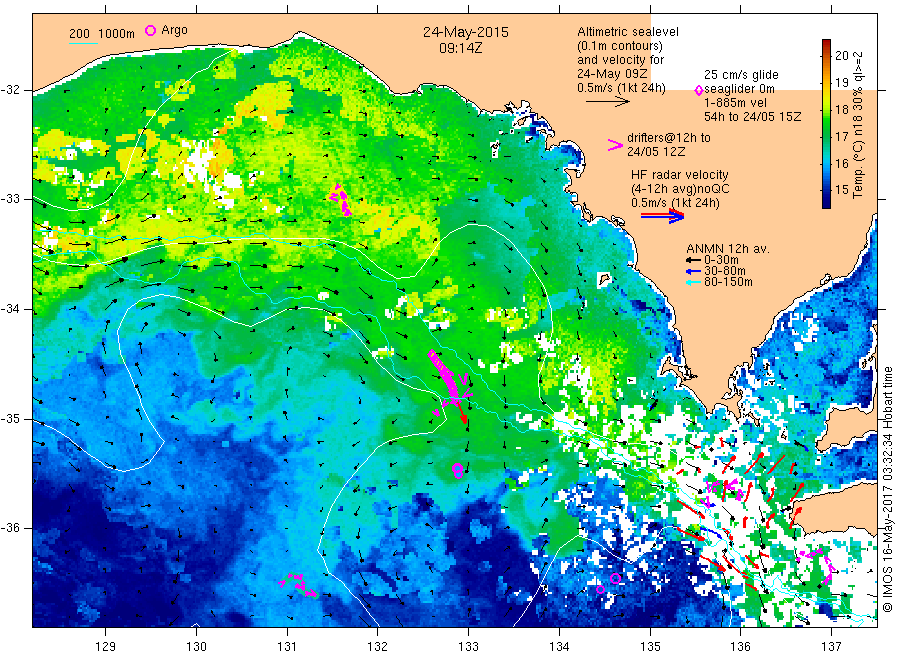Click the '80-150m' depth label
Viewport: 900px width, 660px height.
[x=728, y=282]
